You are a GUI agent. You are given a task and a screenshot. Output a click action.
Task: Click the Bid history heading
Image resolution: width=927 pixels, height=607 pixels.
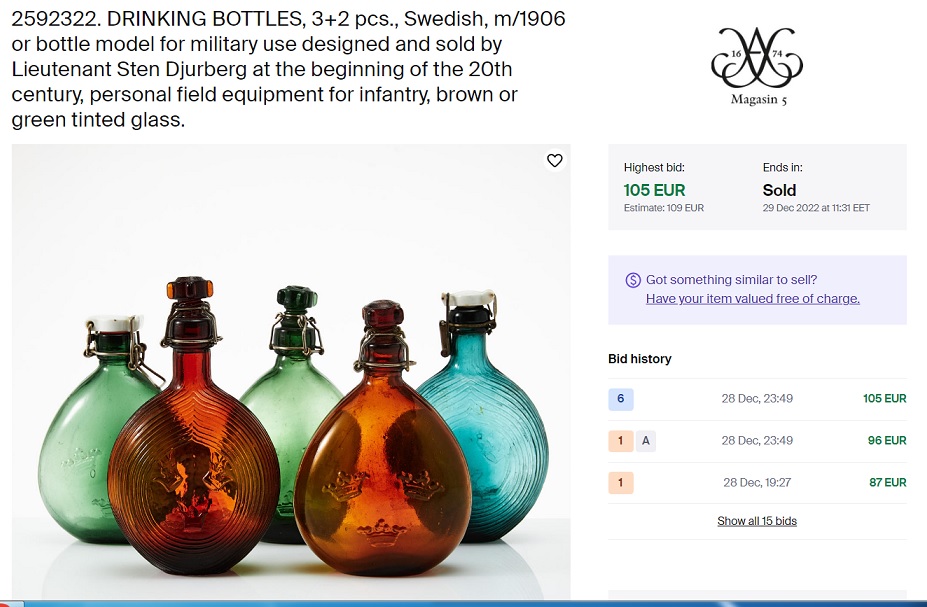click(640, 359)
